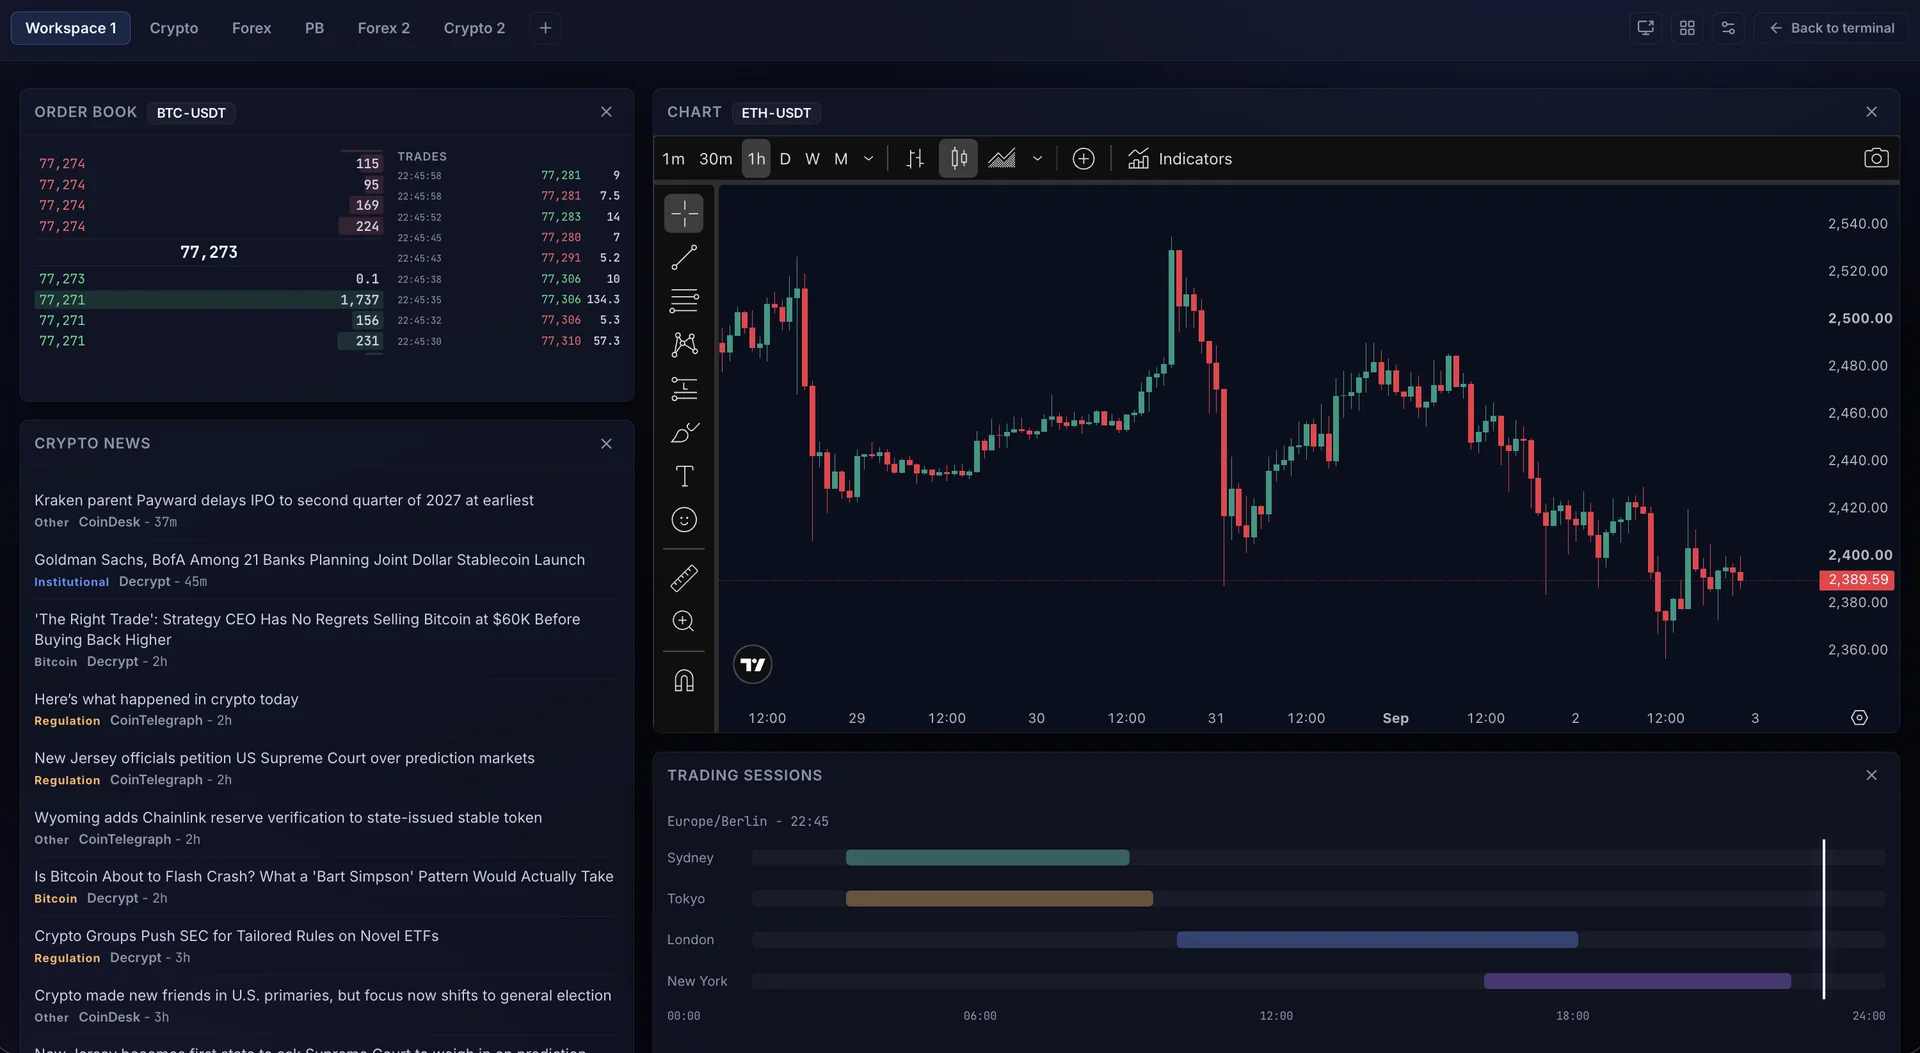Viewport: 1920px width, 1053px height.
Task: Select the 77,271 bid row with 1,737 size
Action: (209, 300)
